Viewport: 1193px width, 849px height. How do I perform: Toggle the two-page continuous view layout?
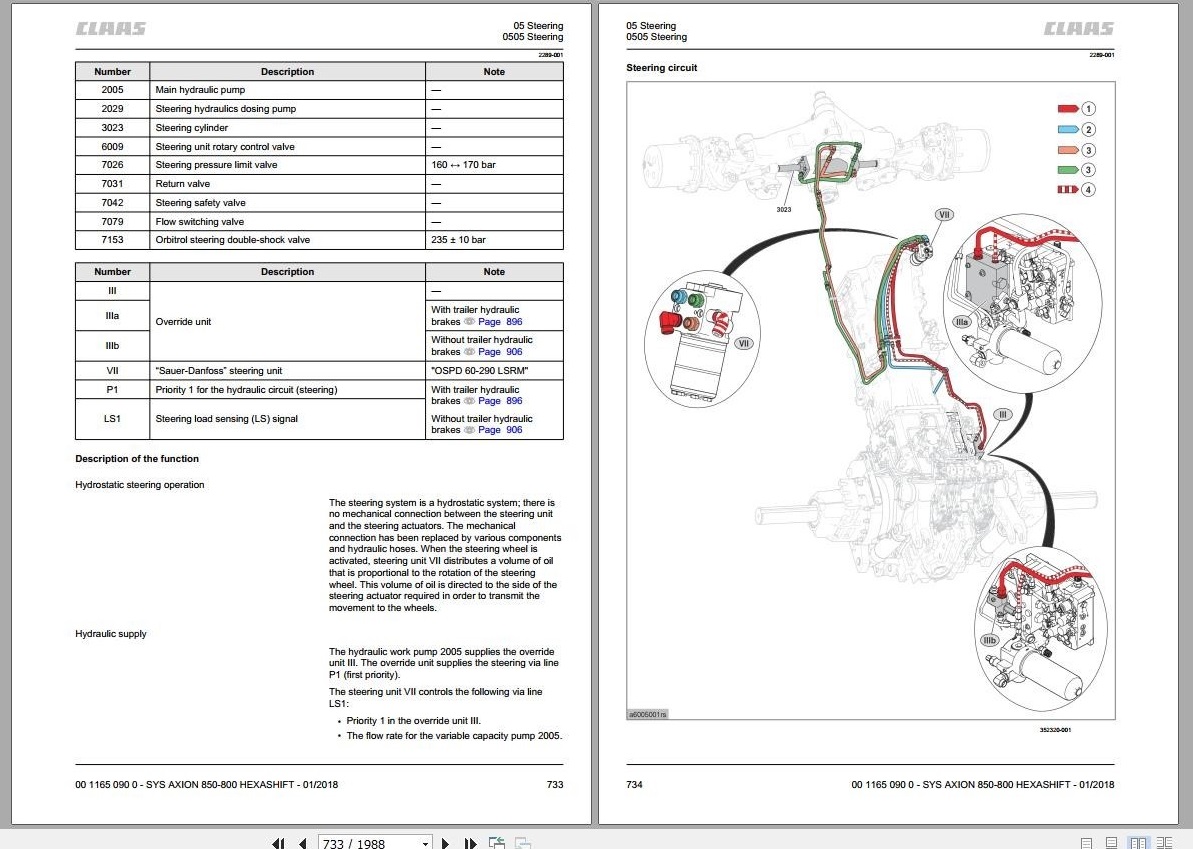(1164, 843)
